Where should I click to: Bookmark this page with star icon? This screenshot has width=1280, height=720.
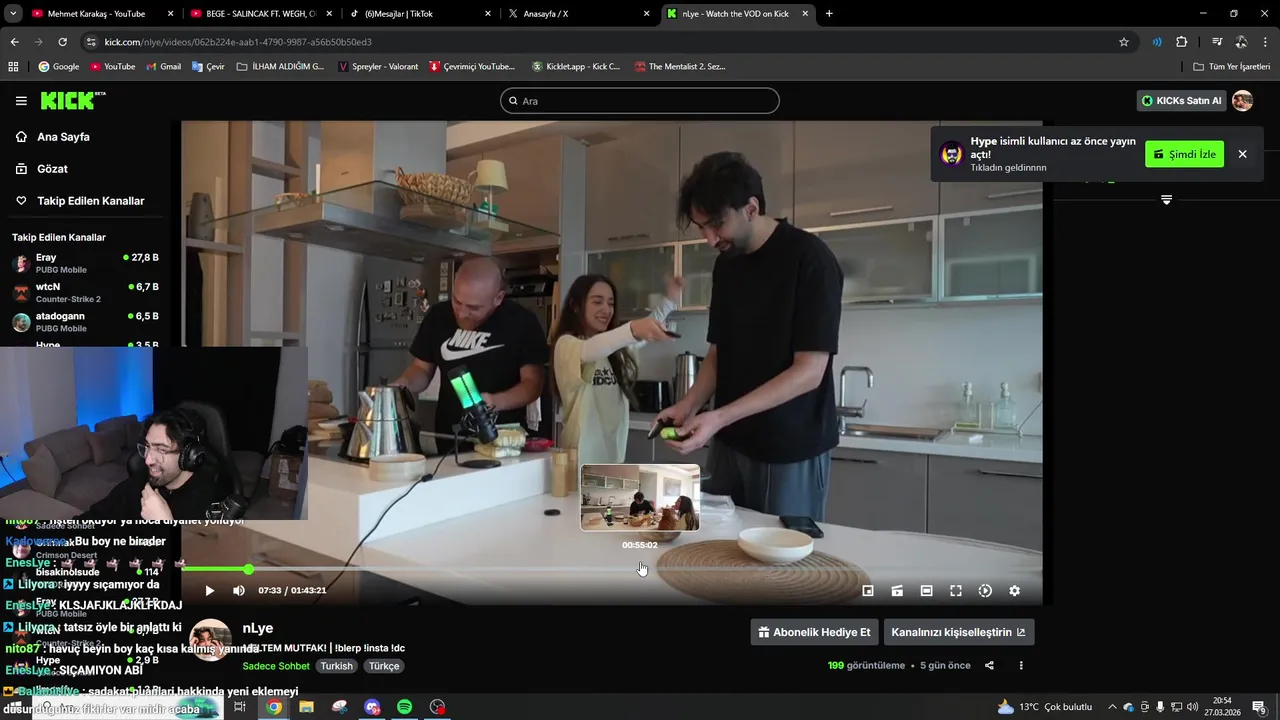pos(1124,42)
